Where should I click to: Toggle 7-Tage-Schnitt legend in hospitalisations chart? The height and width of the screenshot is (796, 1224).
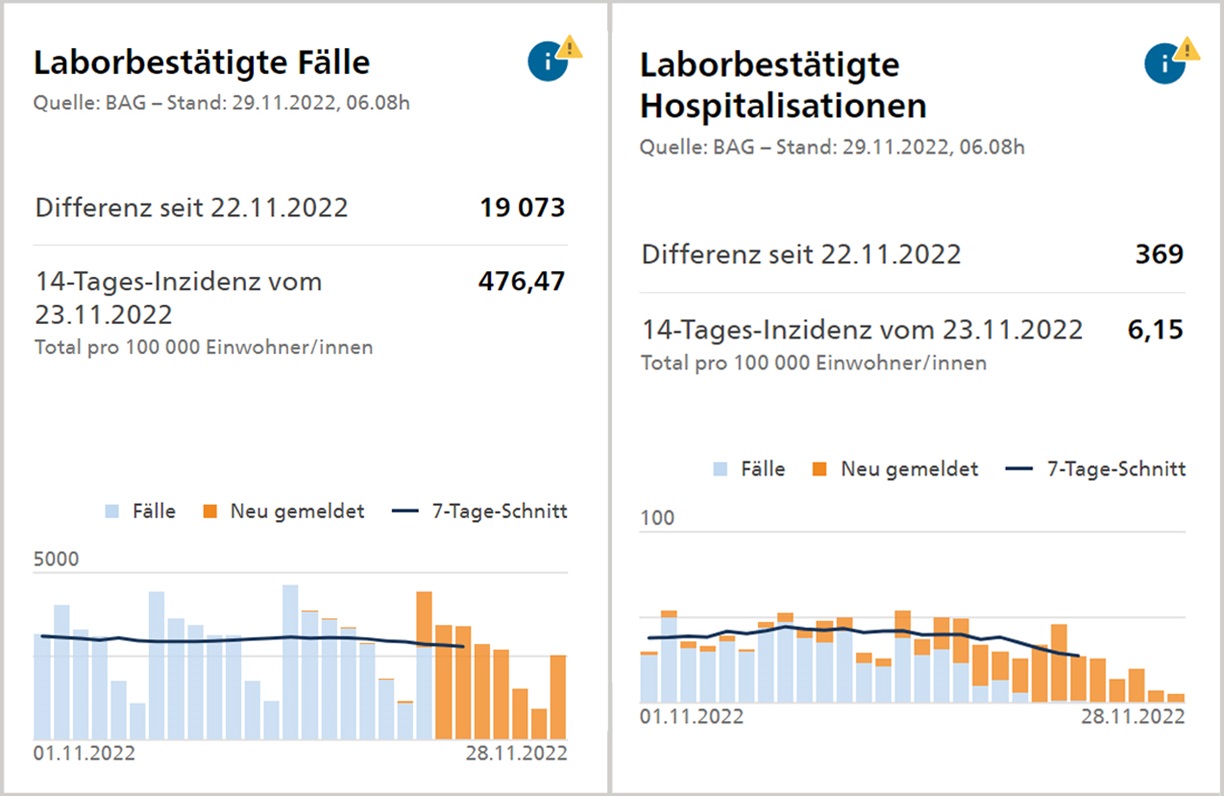click(1096, 469)
